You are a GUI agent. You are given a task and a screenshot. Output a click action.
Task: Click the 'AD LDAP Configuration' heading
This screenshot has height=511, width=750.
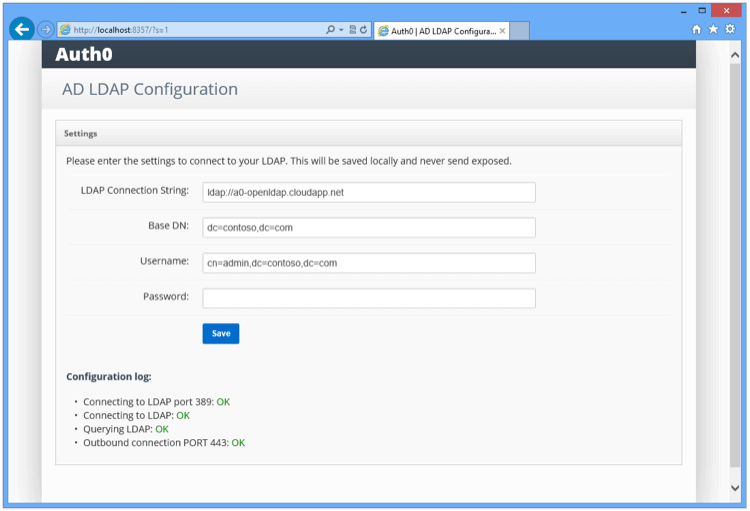click(150, 89)
